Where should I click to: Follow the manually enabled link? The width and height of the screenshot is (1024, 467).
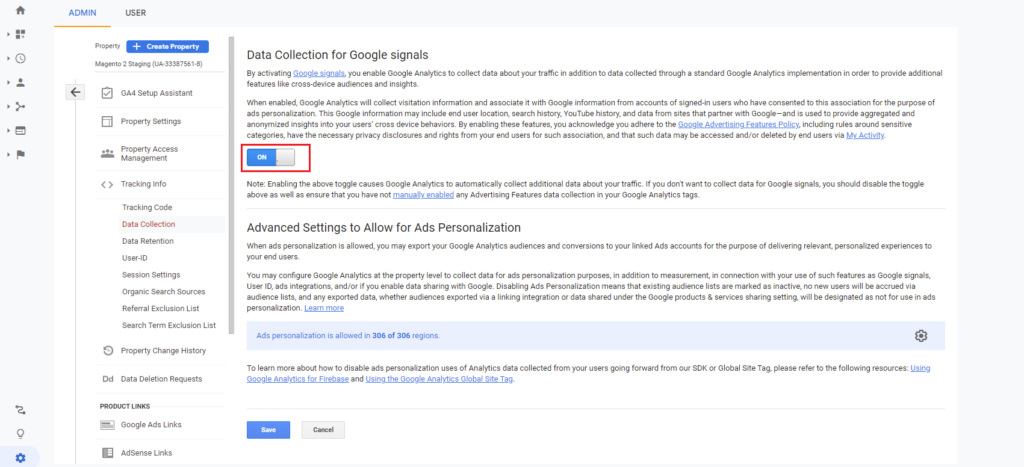tap(423, 195)
